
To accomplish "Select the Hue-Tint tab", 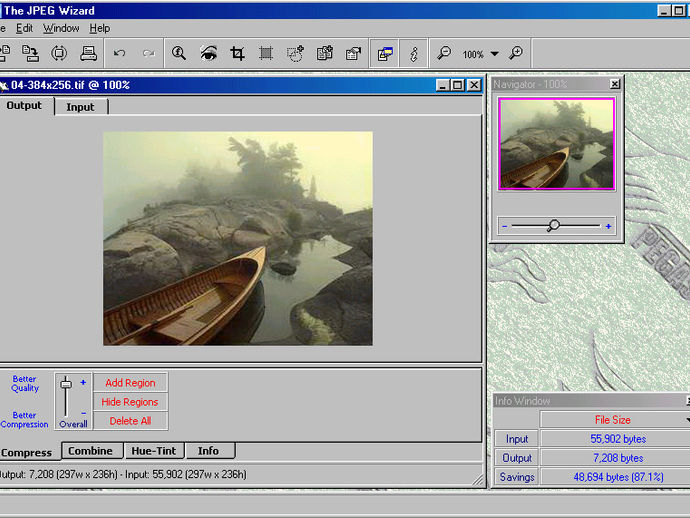I will pyautogui.click(x=154, y=451).
